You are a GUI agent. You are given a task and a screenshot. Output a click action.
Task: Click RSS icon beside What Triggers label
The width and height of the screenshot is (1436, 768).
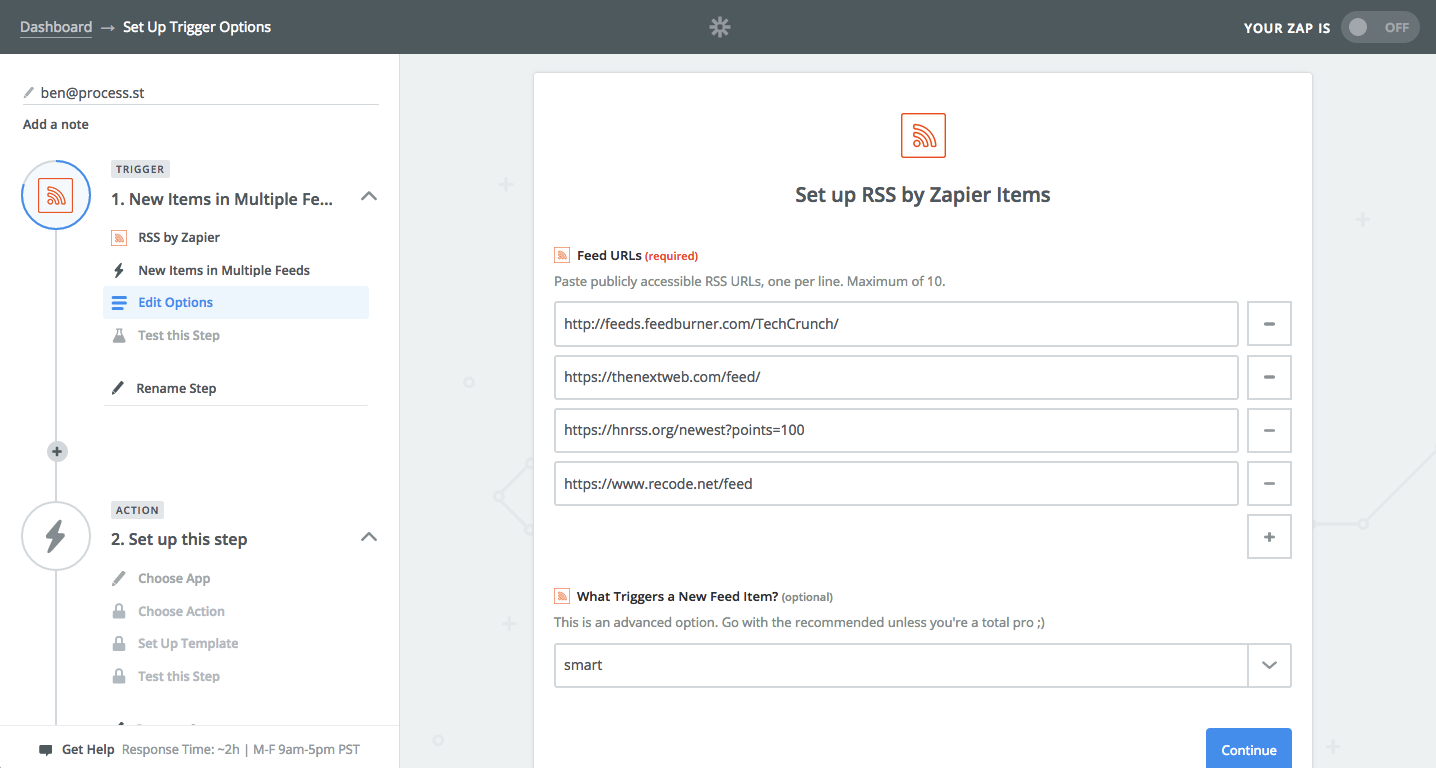coord(562,596)
